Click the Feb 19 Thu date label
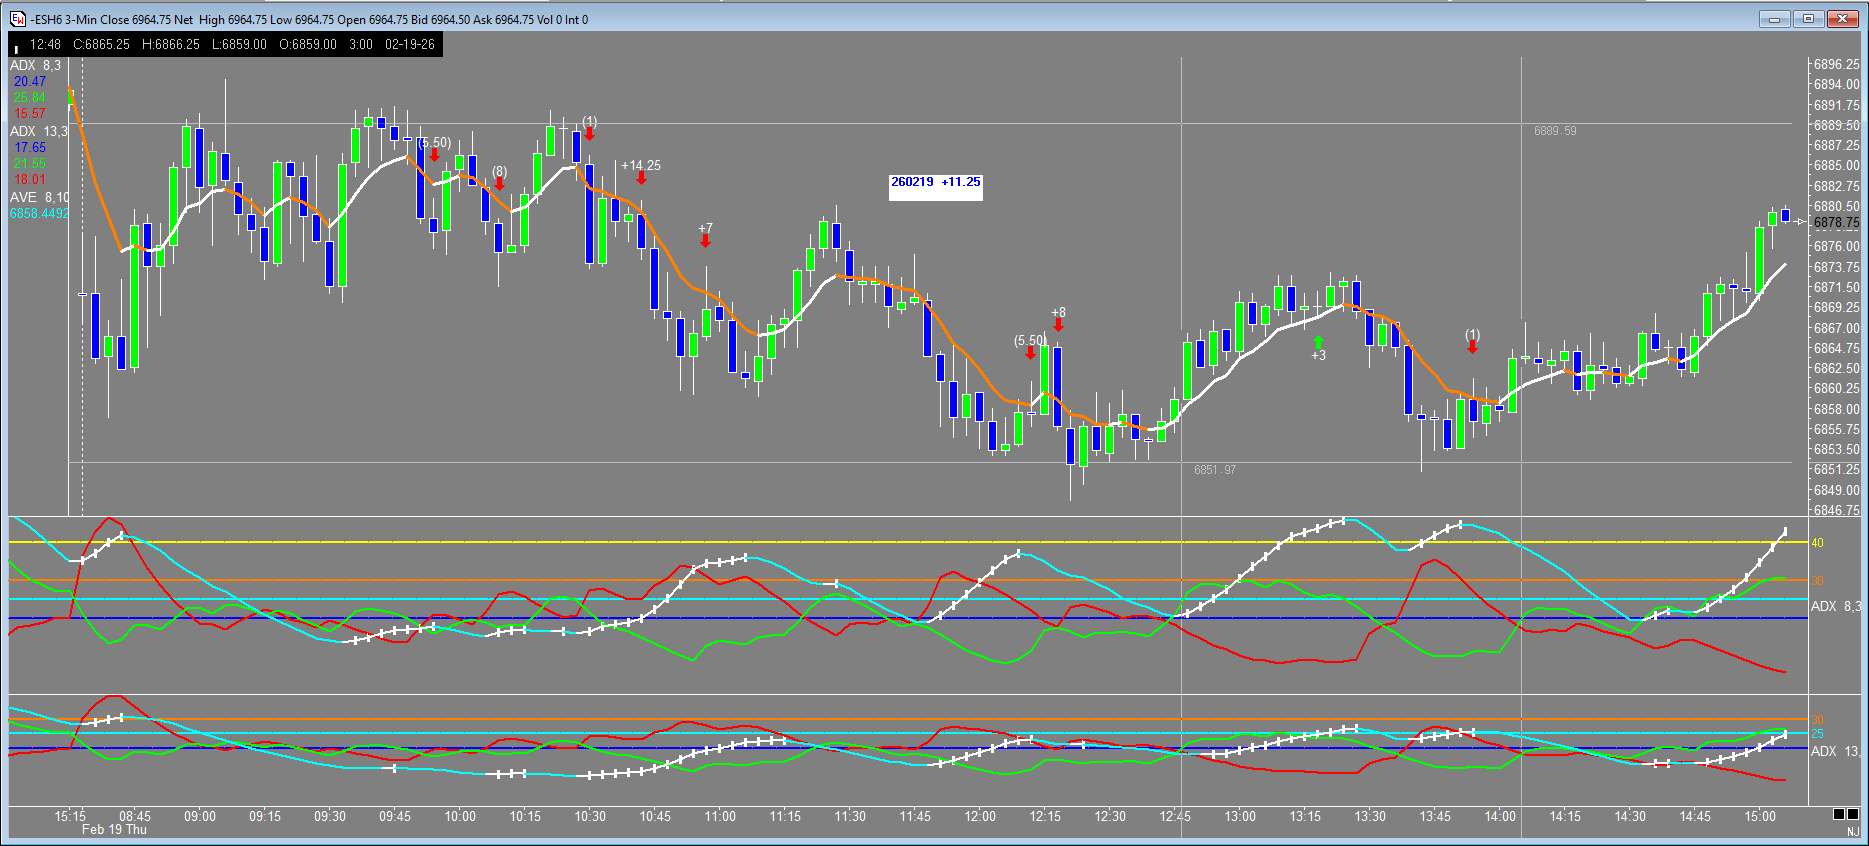1869x846 pixels. [114, 829]
